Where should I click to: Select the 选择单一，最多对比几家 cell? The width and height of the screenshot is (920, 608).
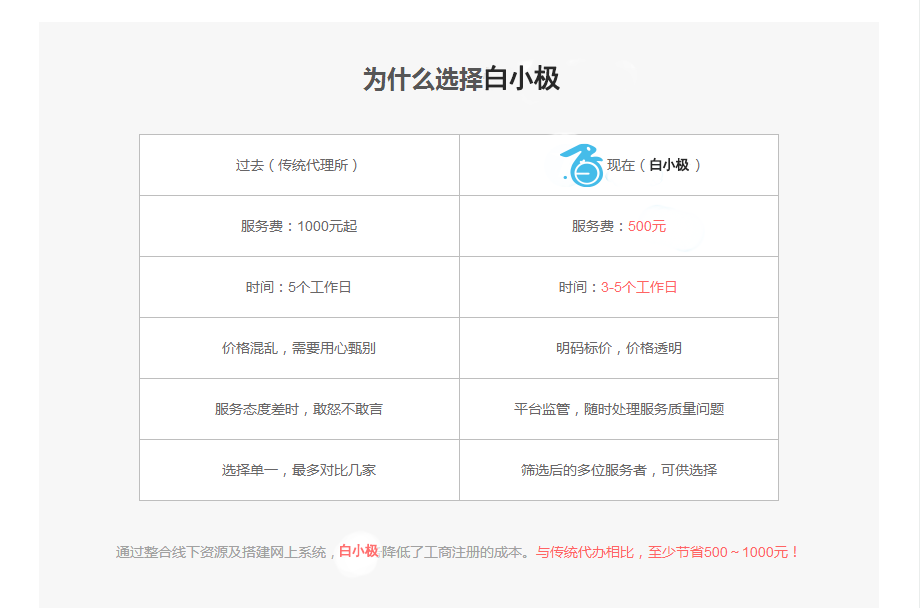[298, 470]
